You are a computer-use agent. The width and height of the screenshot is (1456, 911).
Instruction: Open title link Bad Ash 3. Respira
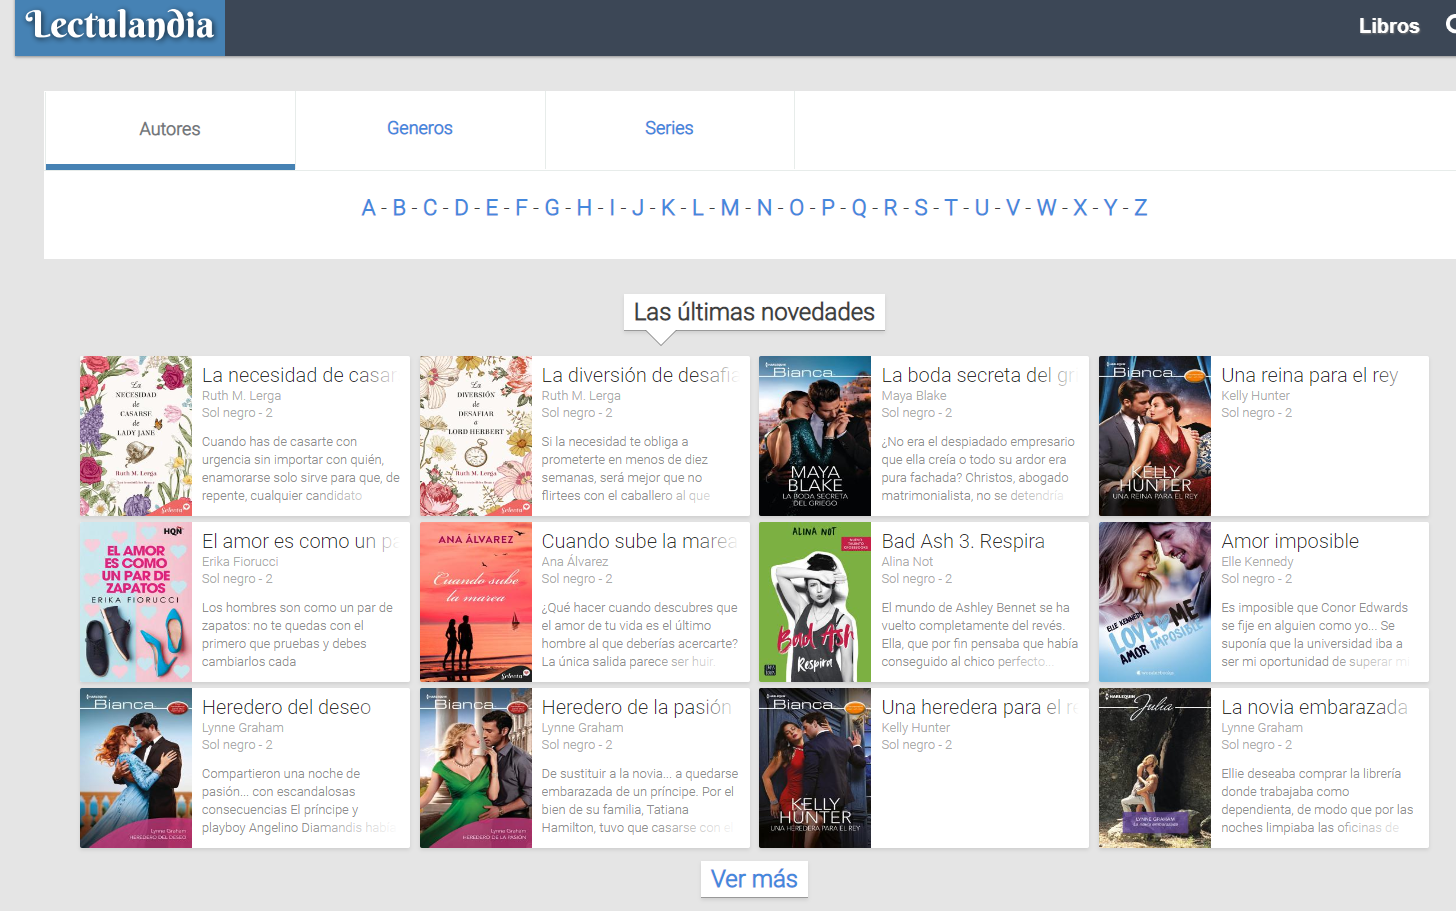[x=963, y=541]
